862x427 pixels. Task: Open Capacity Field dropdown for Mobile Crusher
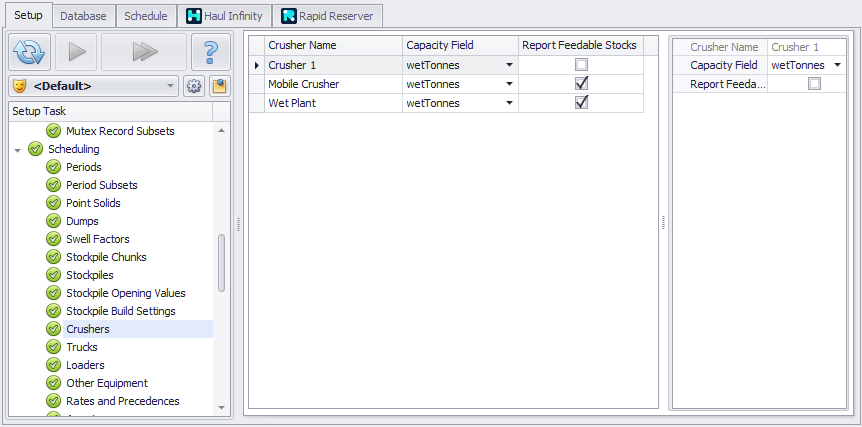click(510, 84)
